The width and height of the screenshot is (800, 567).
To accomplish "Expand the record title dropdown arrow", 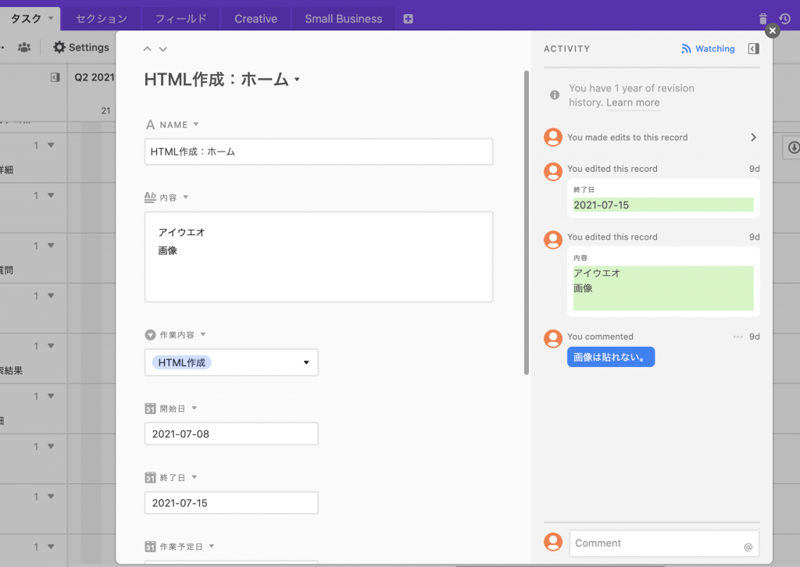I will click(x=297, y=81).
